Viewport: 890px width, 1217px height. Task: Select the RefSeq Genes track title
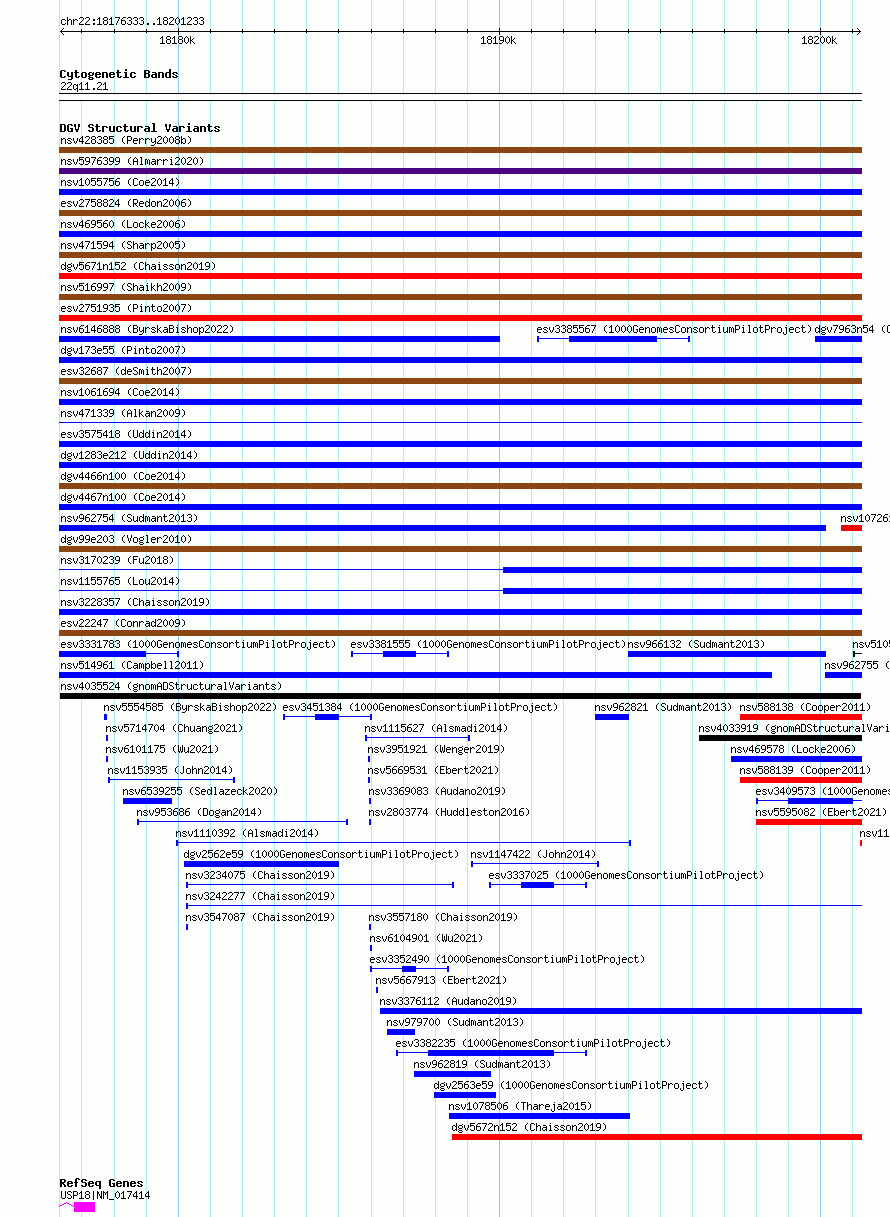[101, 1183]
